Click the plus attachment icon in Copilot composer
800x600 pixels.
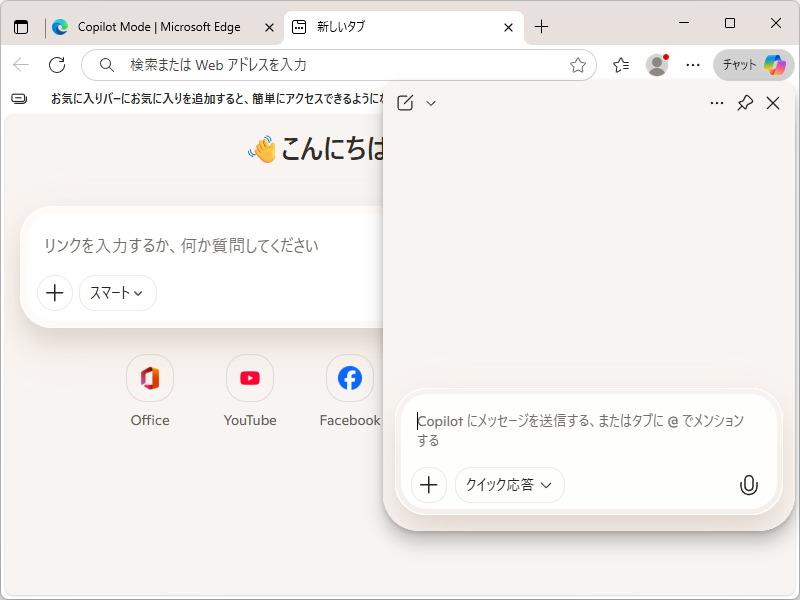pos(428,484)
